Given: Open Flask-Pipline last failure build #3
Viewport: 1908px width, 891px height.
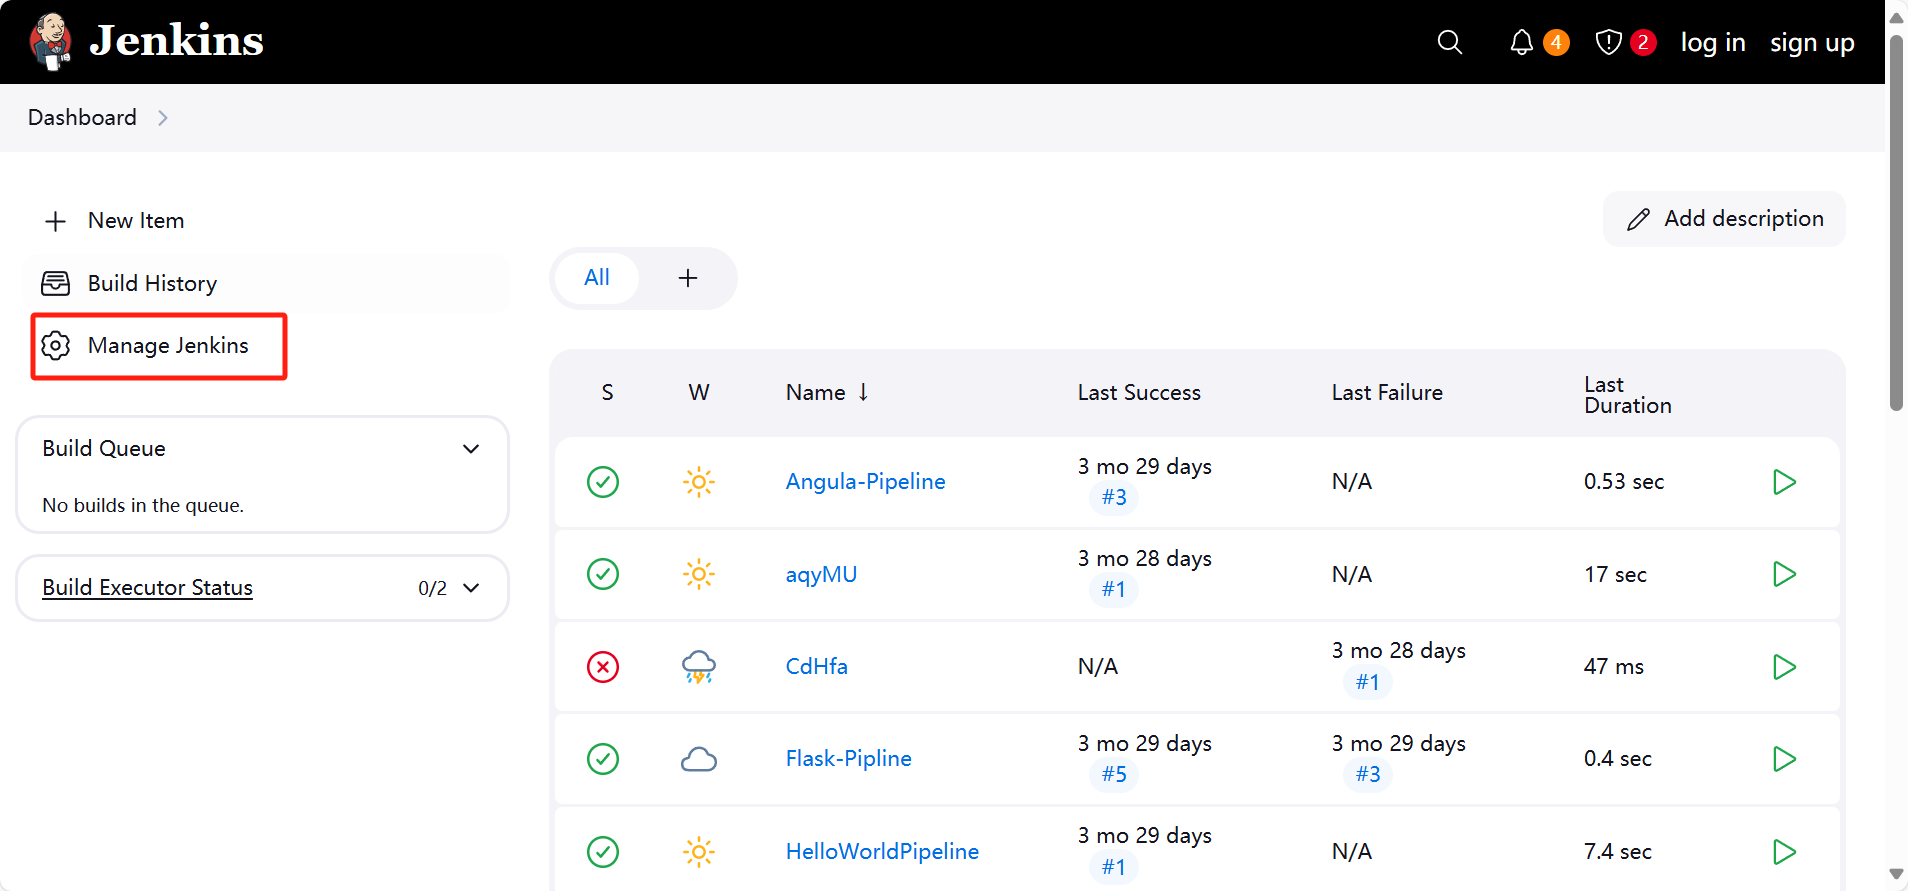Looking at the screenshot, I should tap(1368, 774).
